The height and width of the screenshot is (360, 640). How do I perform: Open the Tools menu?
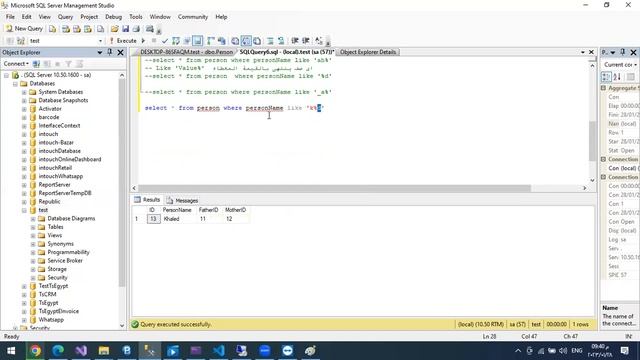[x=136, y=17]
